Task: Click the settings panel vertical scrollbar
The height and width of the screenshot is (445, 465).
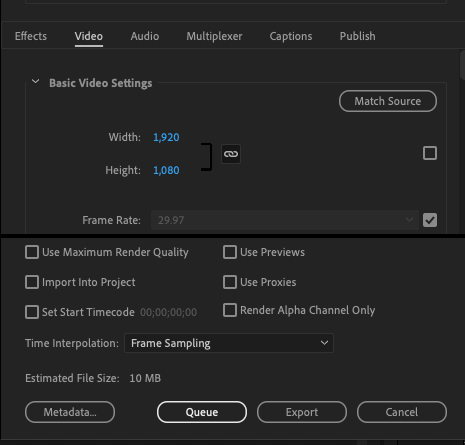Action: tap(462, 65)
